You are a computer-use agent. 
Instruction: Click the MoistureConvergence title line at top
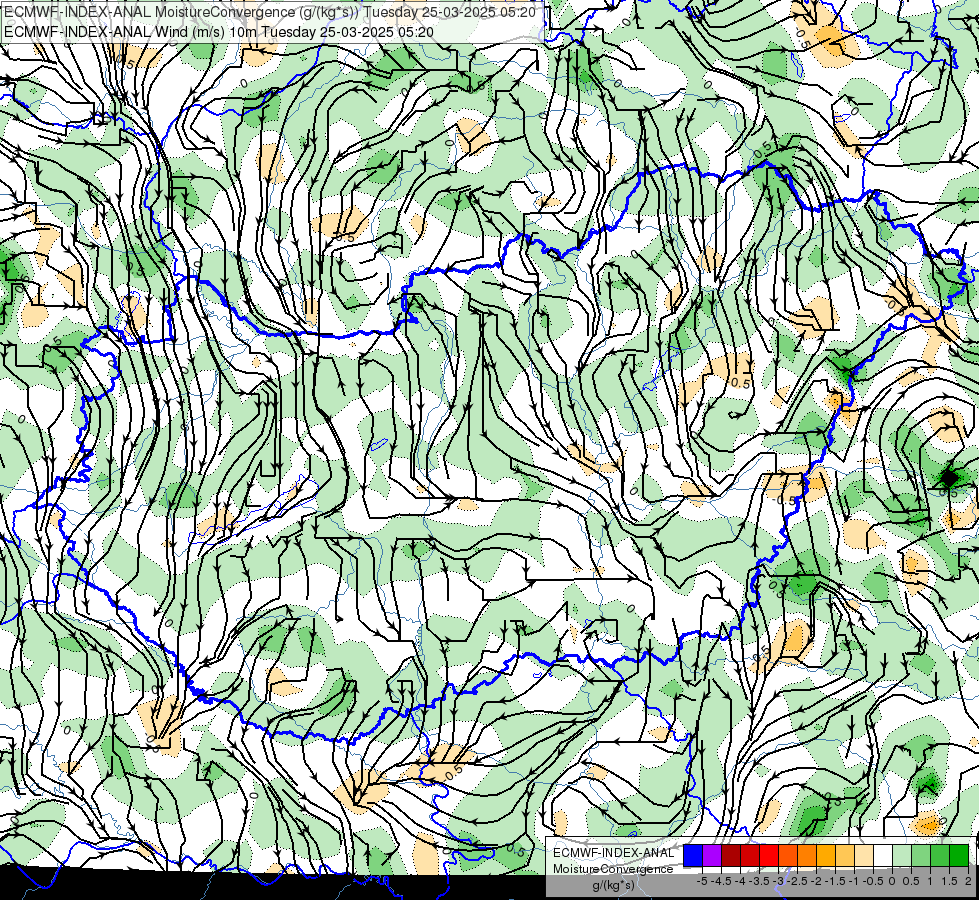[x=270, y=12]
